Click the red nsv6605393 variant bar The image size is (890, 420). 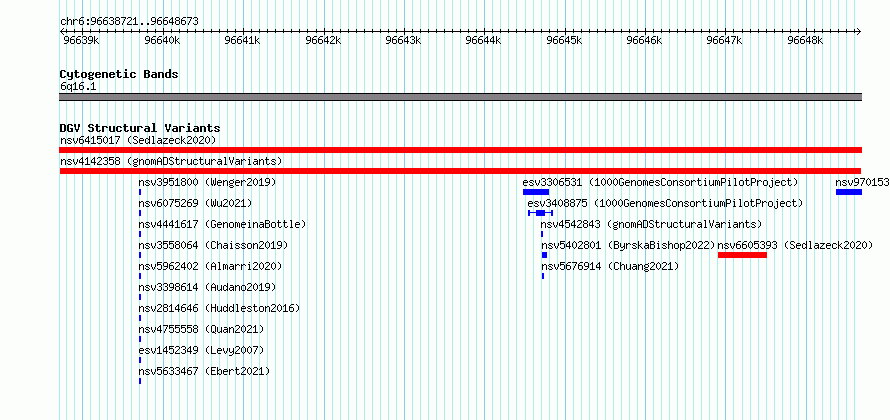coord(742,255)
